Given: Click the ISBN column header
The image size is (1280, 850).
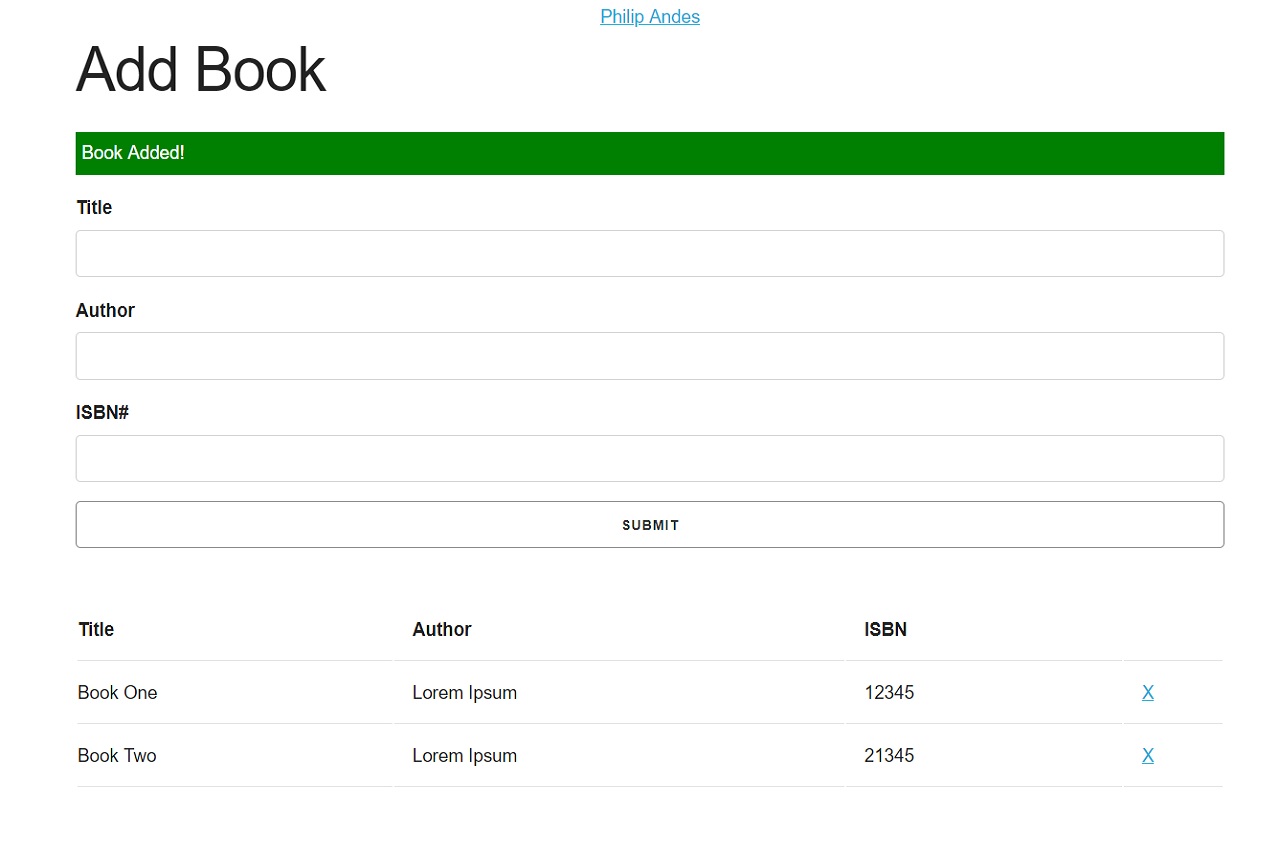Looking at the screenshot, I should [x=886, y=630].
